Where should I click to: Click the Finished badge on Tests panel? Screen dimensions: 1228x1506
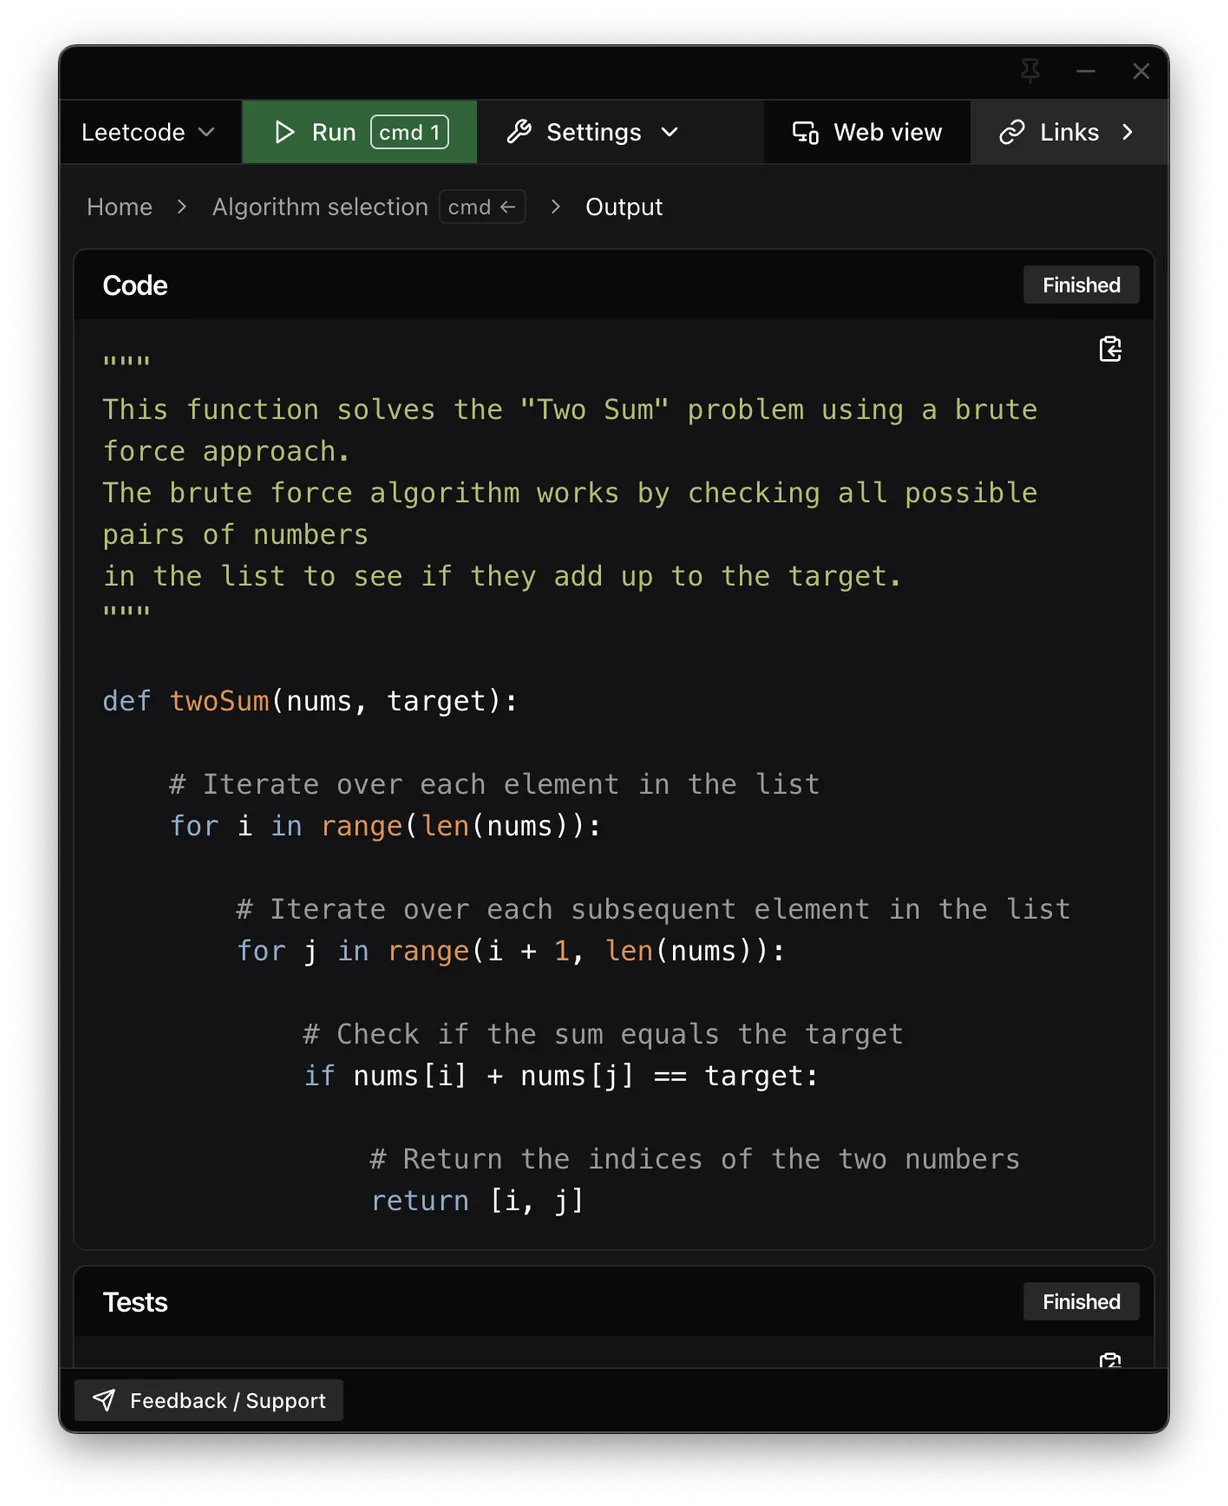[x=1081, y=1301]
